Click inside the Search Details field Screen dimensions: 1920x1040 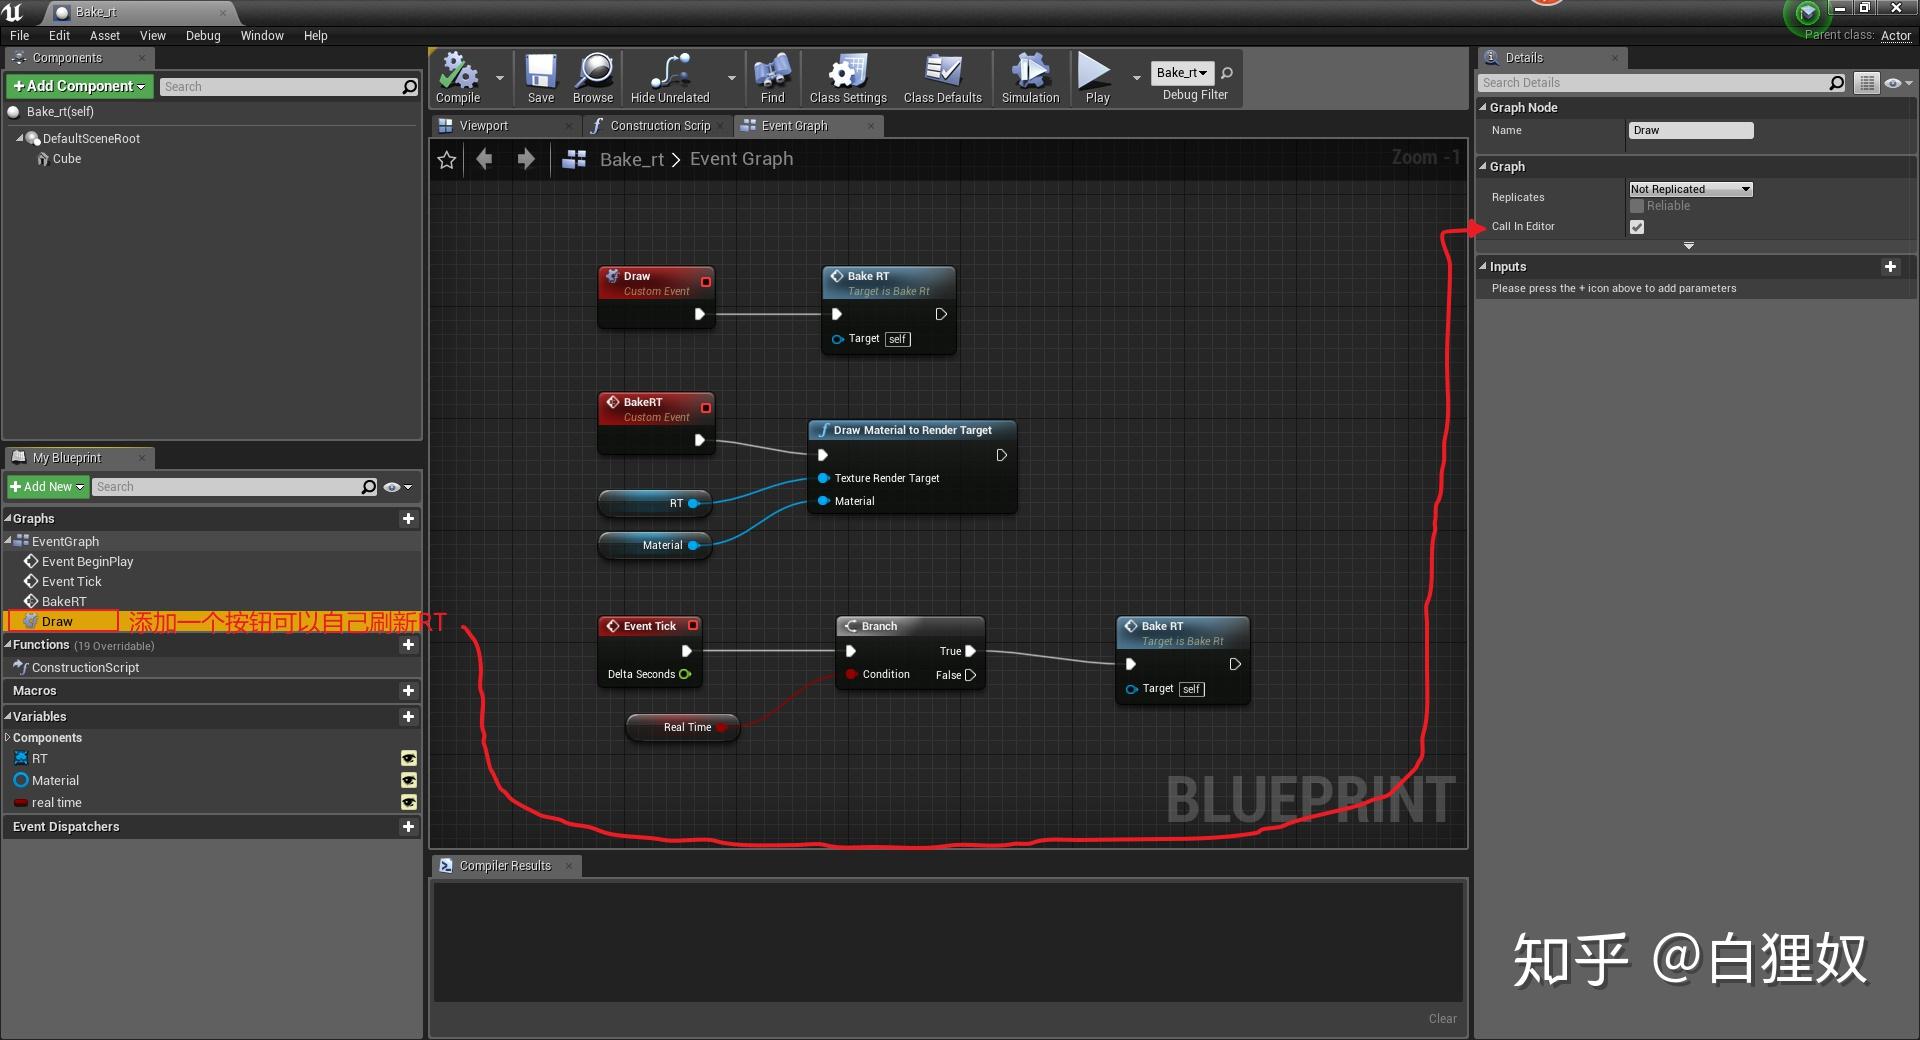1650,82
